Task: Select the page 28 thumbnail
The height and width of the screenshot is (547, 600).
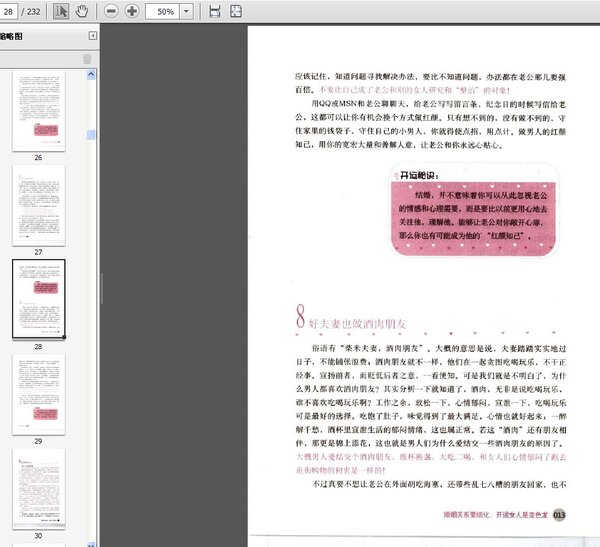Action: (39, 299)
